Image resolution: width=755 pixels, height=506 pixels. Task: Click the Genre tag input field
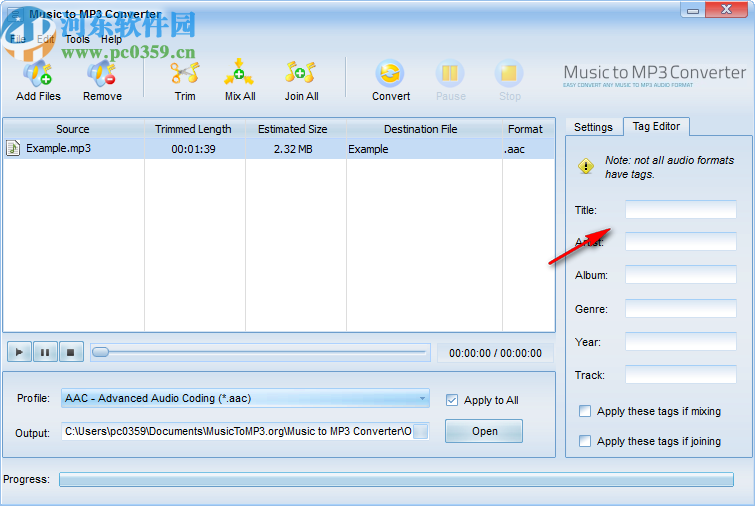tap(681, 309)
